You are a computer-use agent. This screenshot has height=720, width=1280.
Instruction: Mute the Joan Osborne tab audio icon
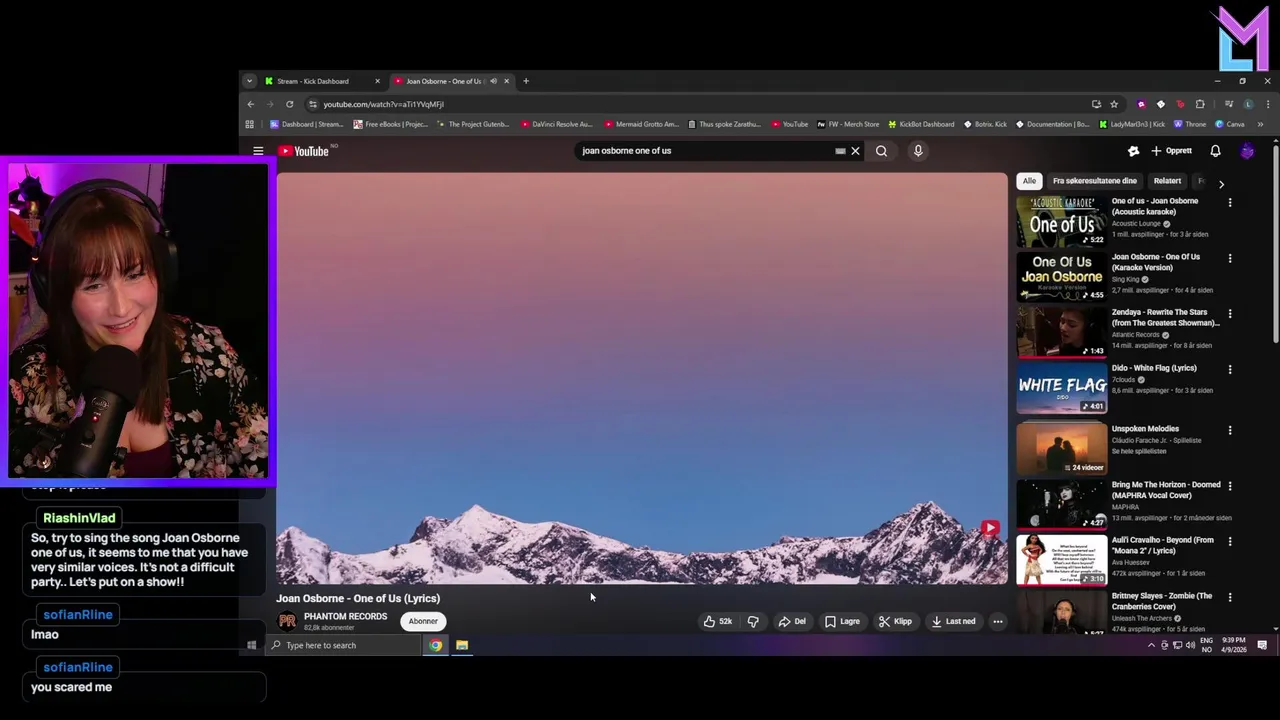[x=493, y=81]
